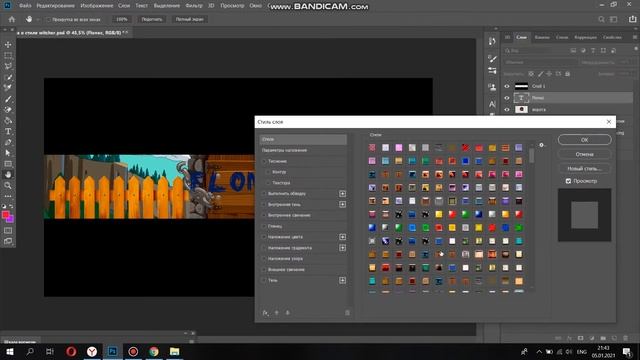Click the lock all icon in Layers panel
The image size is (640, 360).
(x=567, y=74)
